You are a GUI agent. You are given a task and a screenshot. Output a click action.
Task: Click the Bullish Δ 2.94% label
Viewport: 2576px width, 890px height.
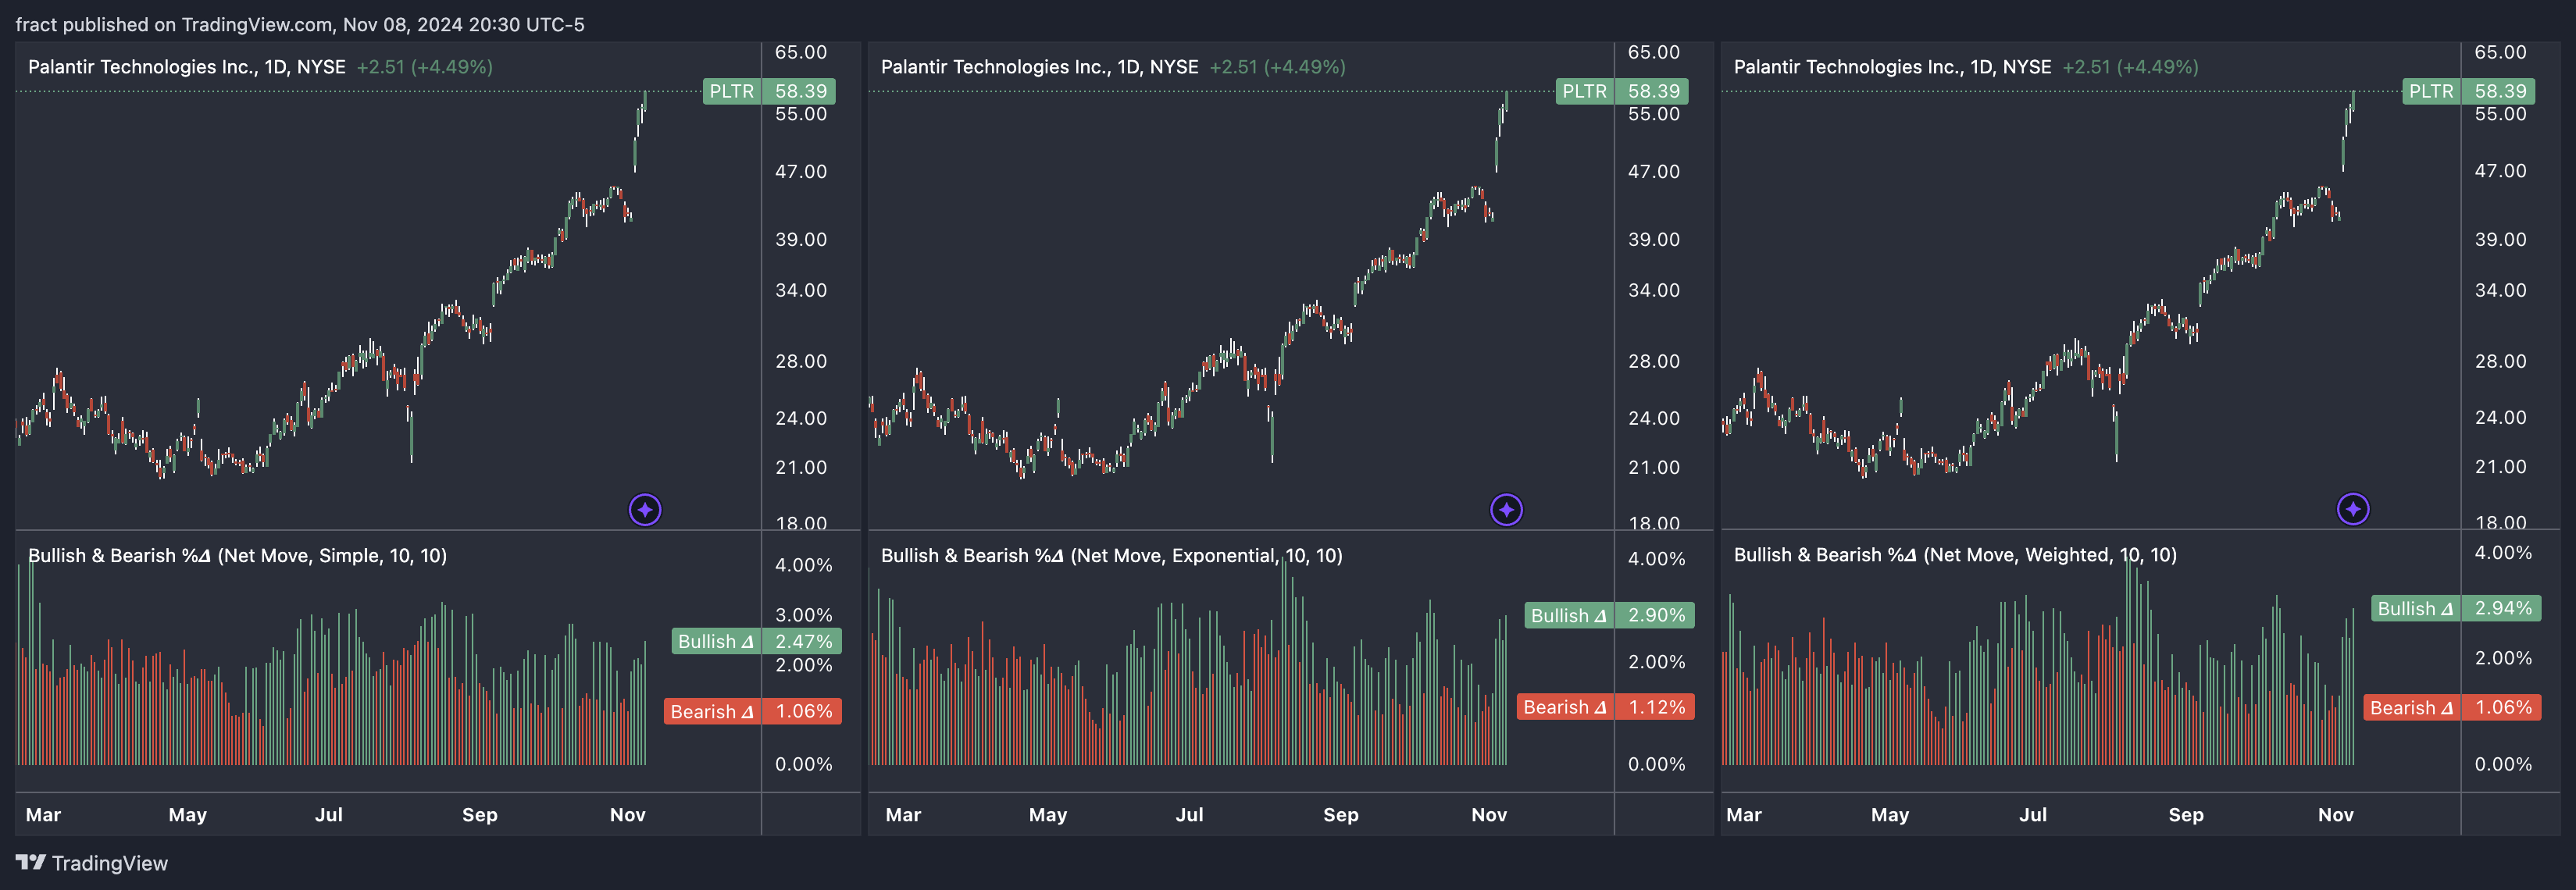click(x=2456, y=608)
